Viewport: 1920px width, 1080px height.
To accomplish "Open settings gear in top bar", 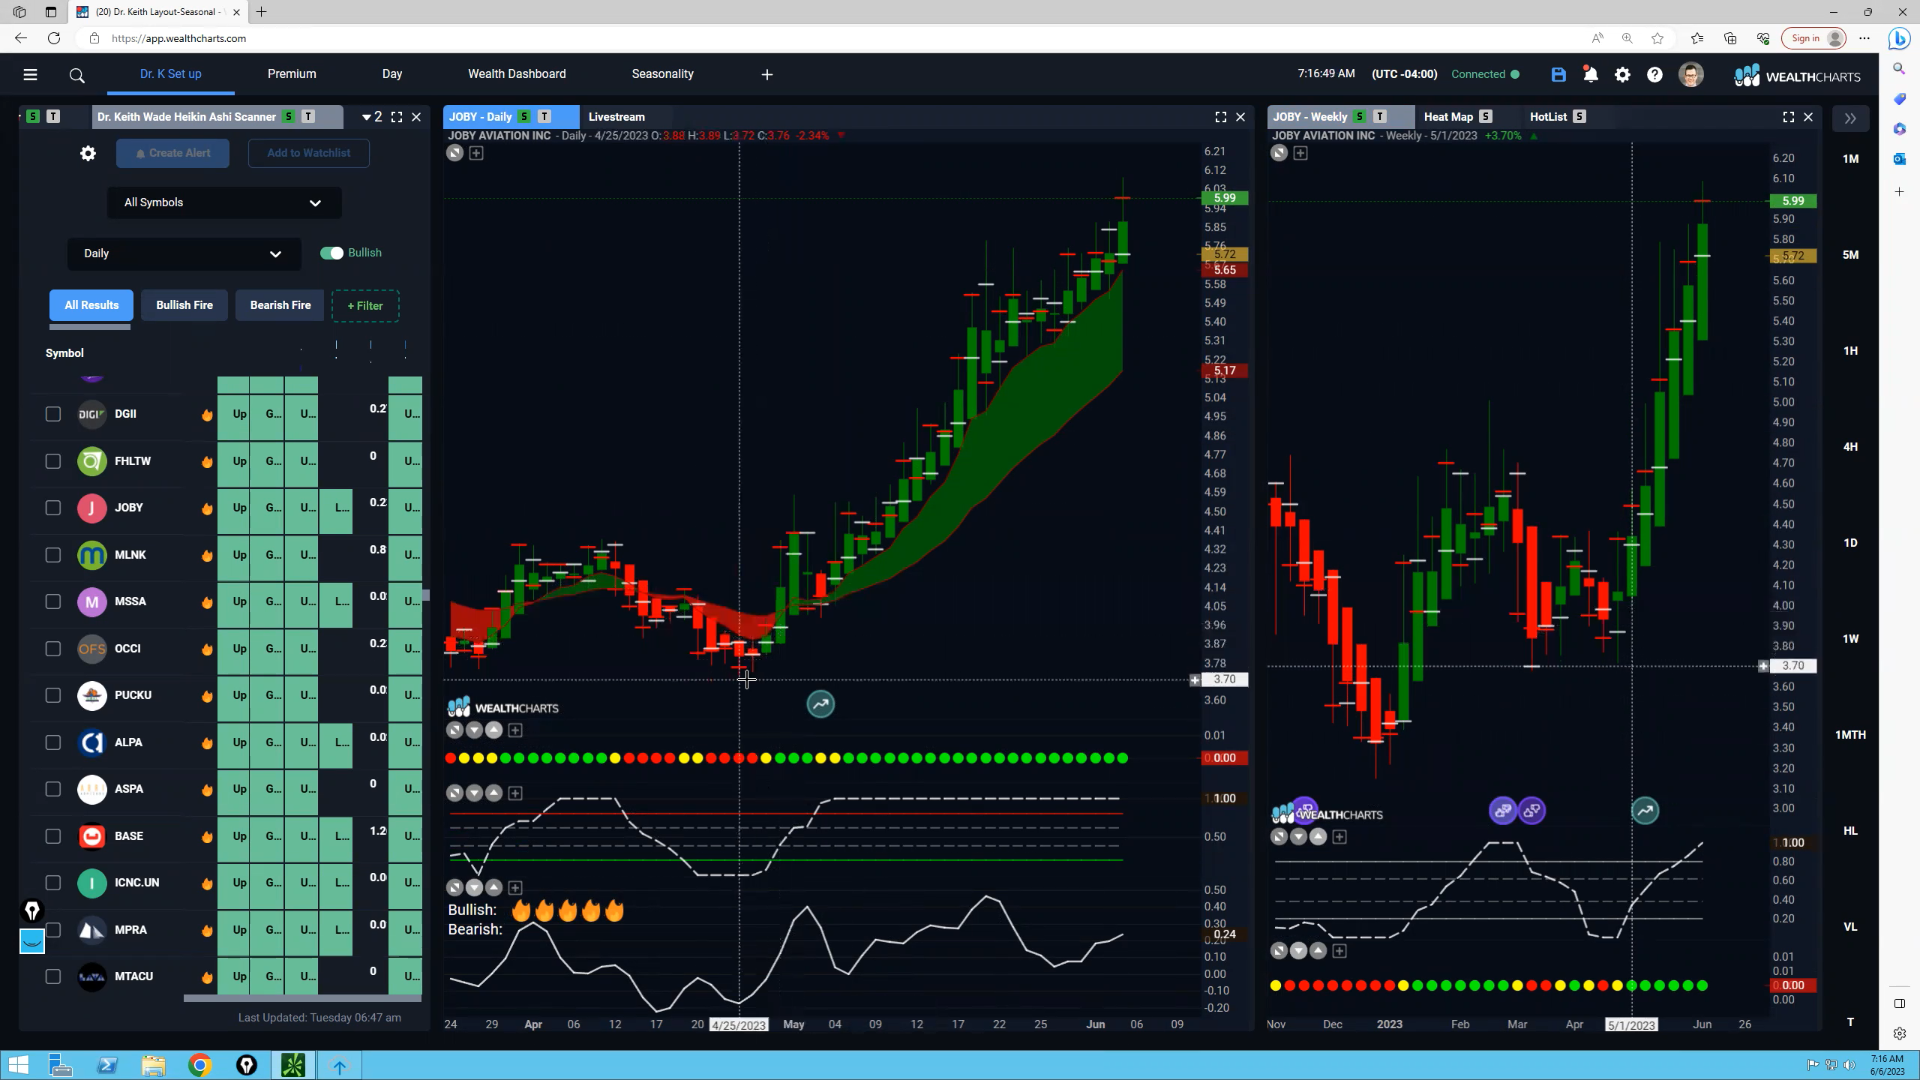I will point(1622,75).
